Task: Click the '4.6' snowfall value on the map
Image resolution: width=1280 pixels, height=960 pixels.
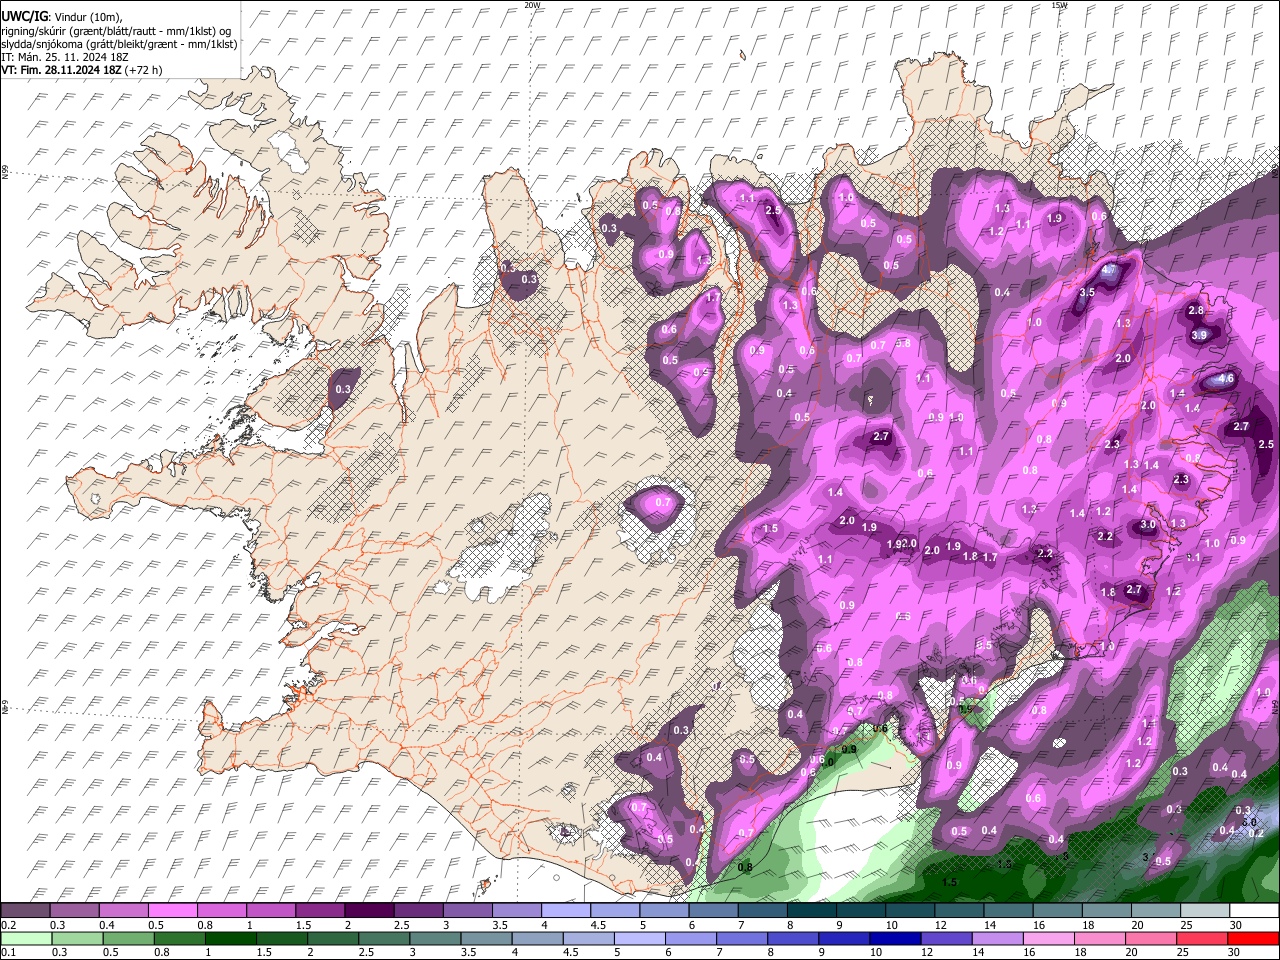Action: coord(1226,379)
